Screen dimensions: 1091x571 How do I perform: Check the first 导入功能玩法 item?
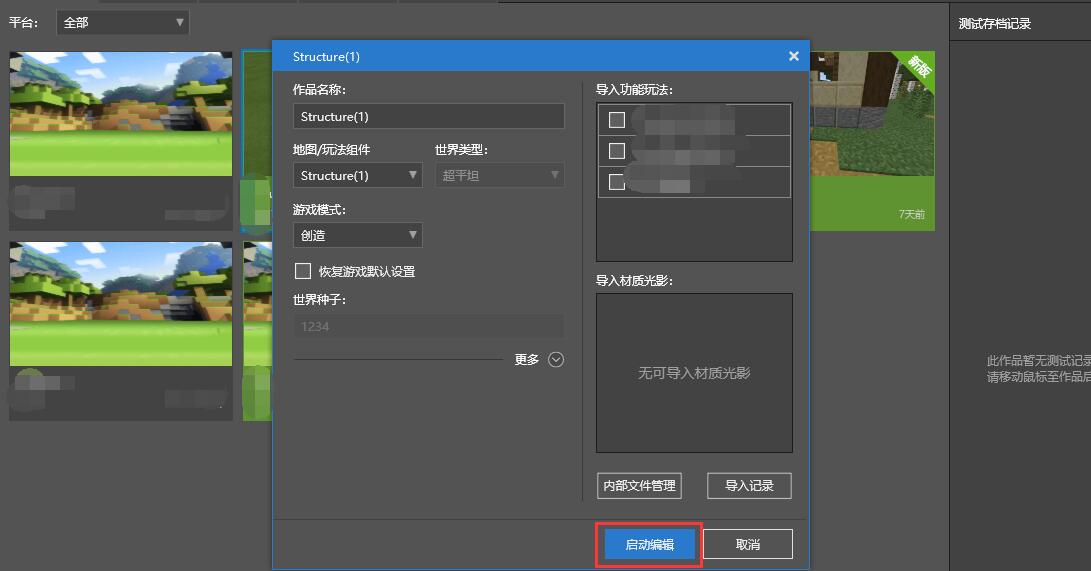click(617, 120)
